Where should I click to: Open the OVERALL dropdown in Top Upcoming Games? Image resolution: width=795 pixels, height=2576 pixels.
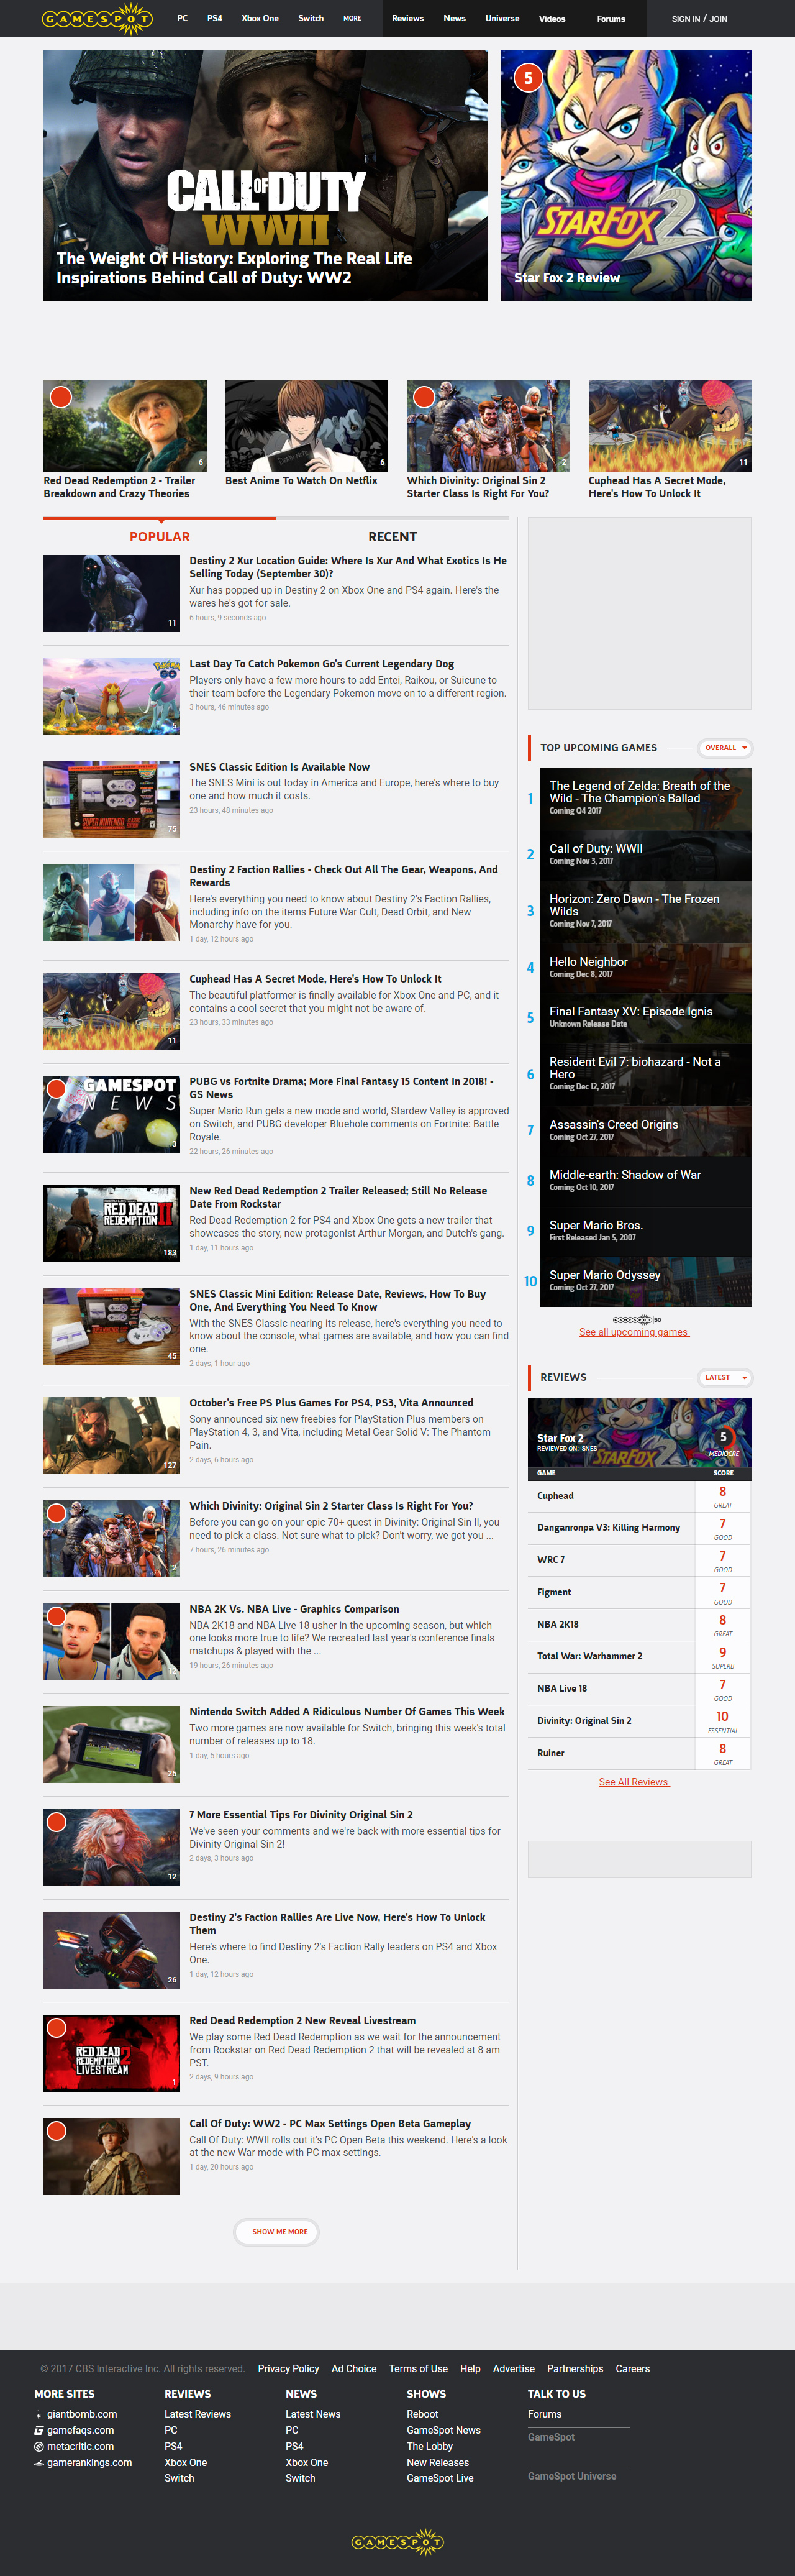(725, 748)
